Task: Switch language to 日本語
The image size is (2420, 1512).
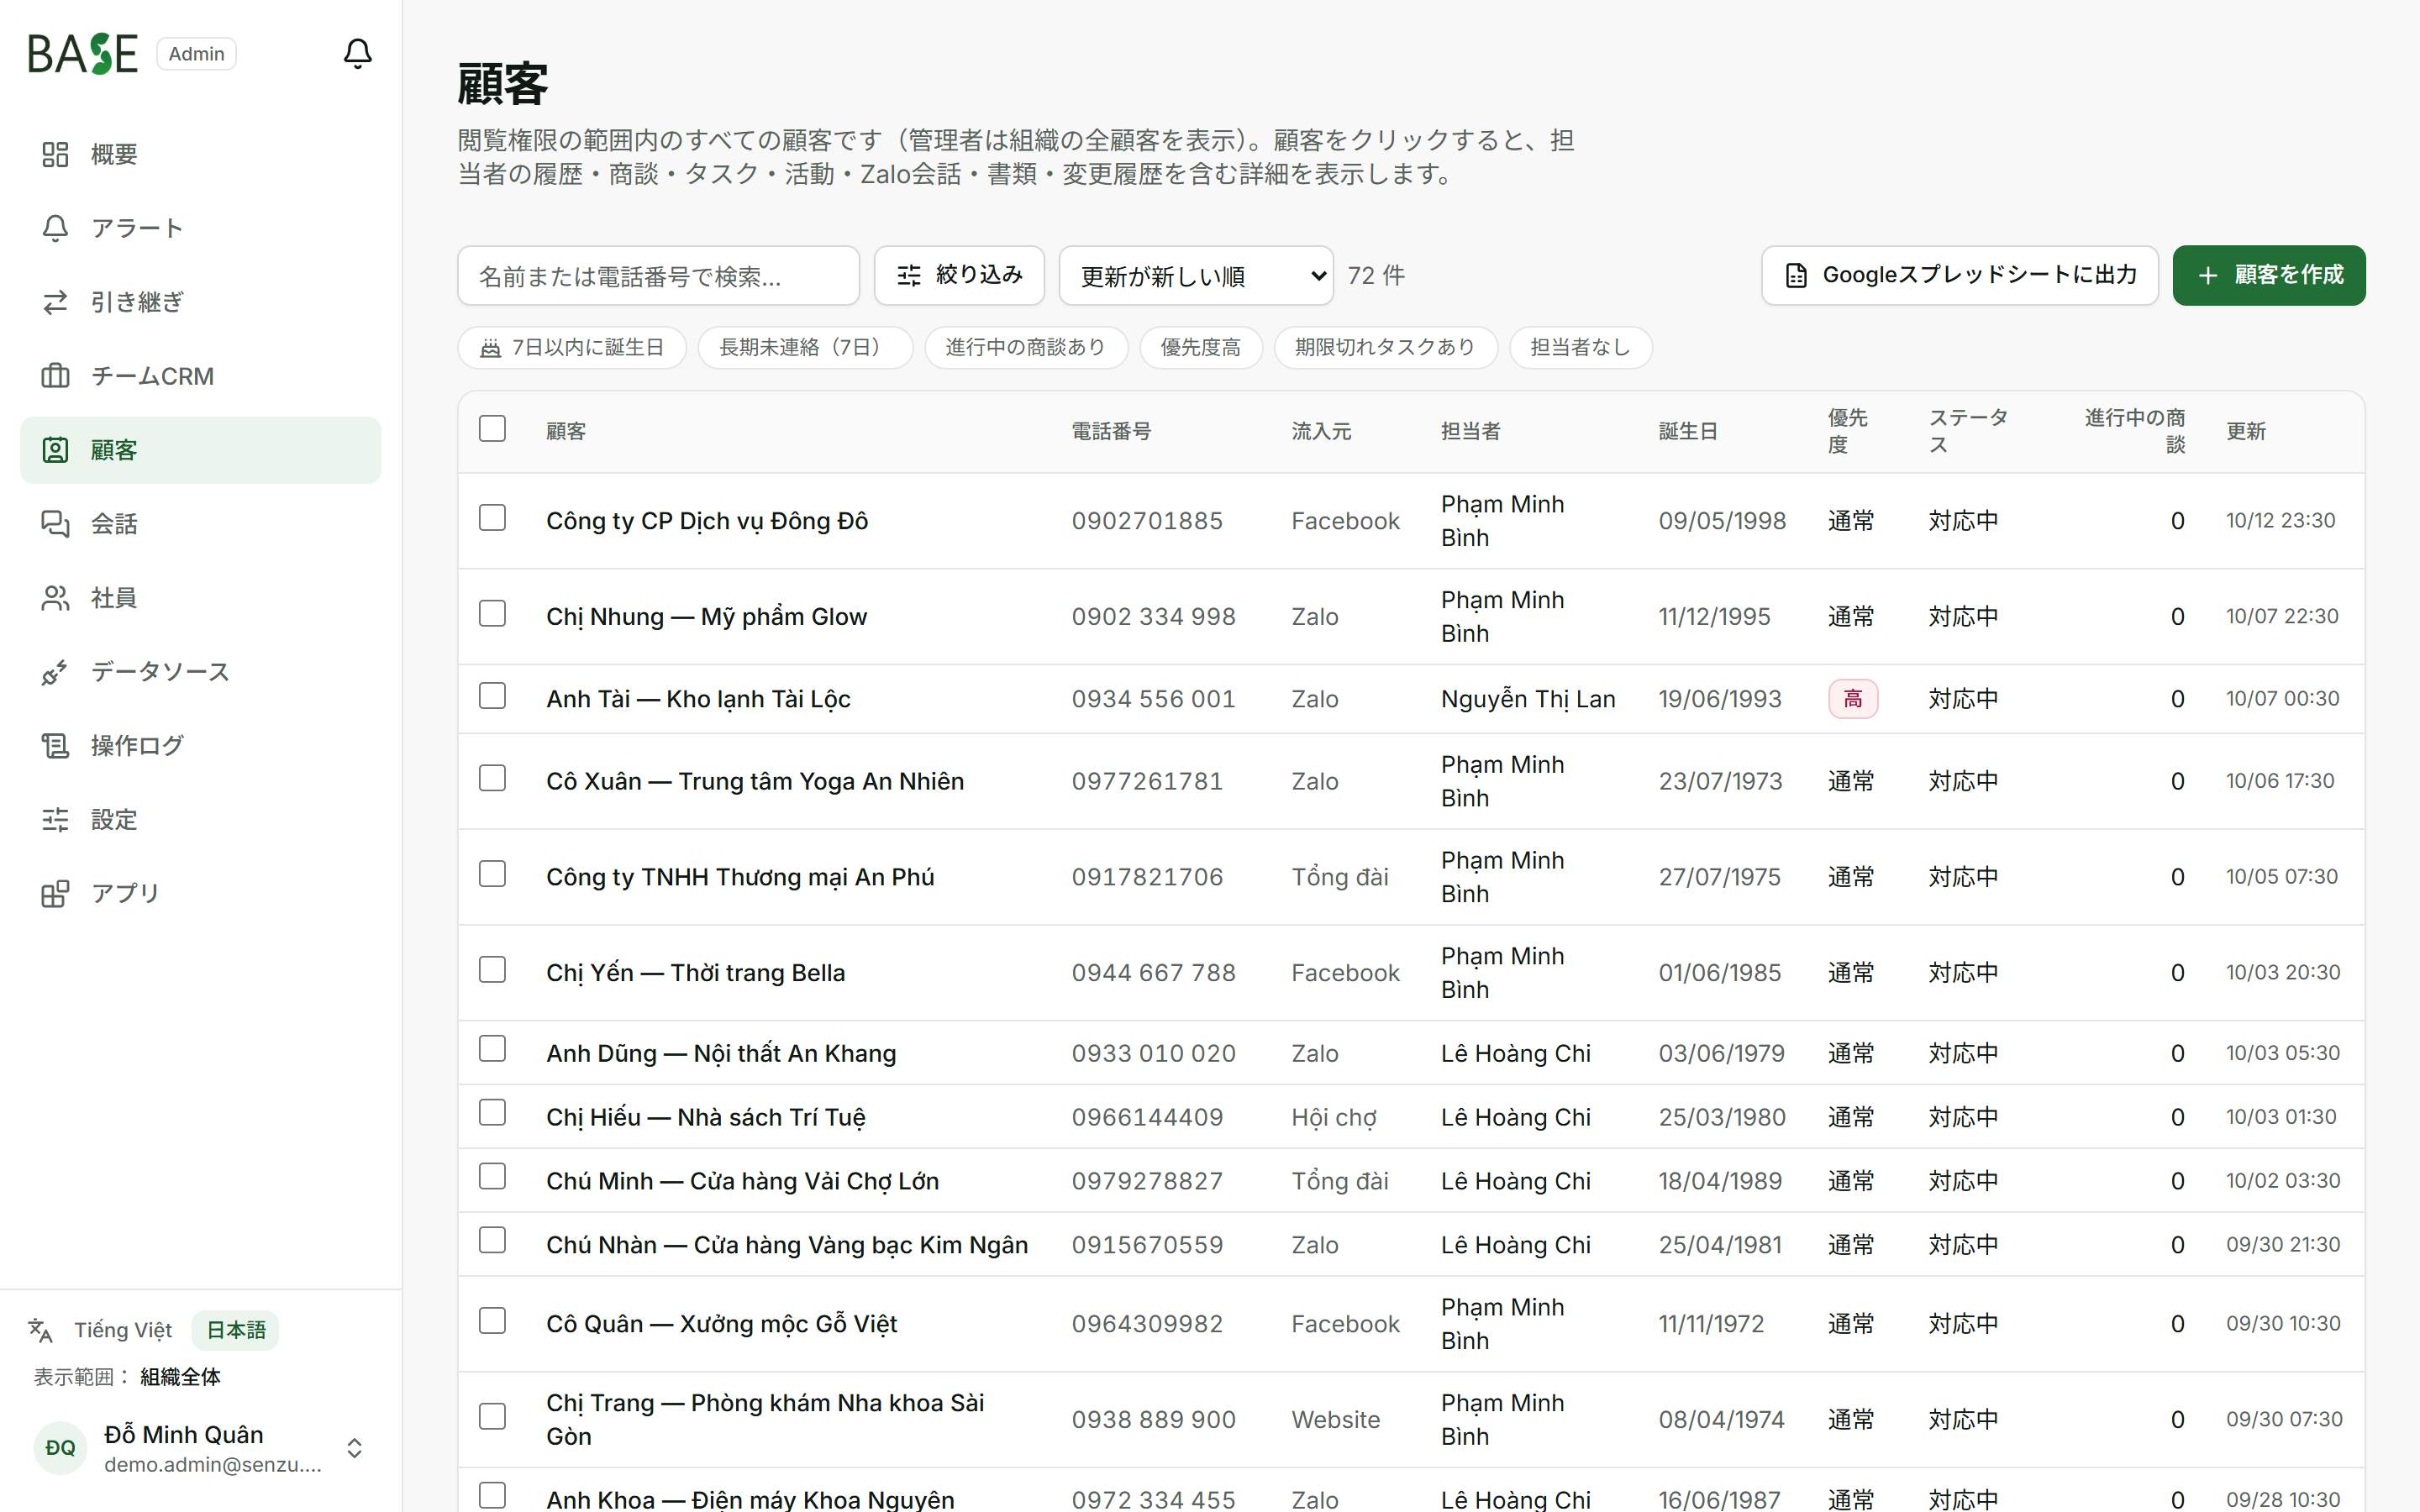Action: coord(236,1330)
